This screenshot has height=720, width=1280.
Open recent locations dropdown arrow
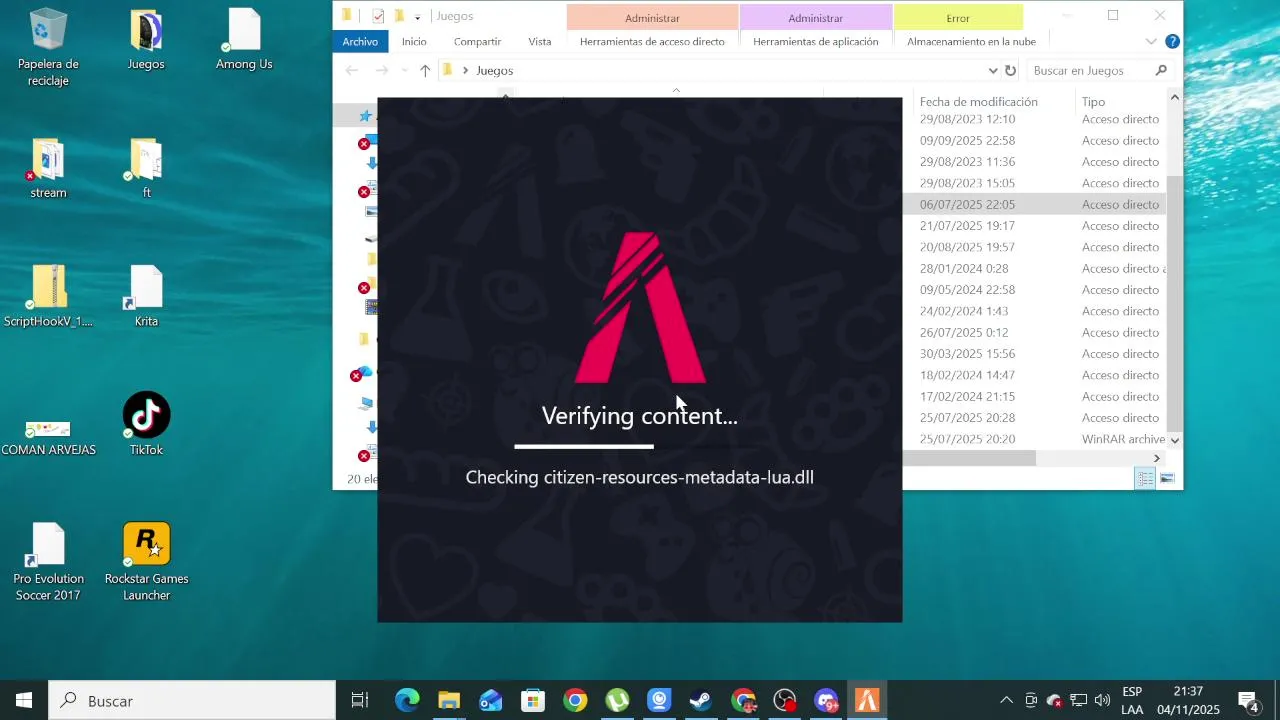[x=404, y=71]
